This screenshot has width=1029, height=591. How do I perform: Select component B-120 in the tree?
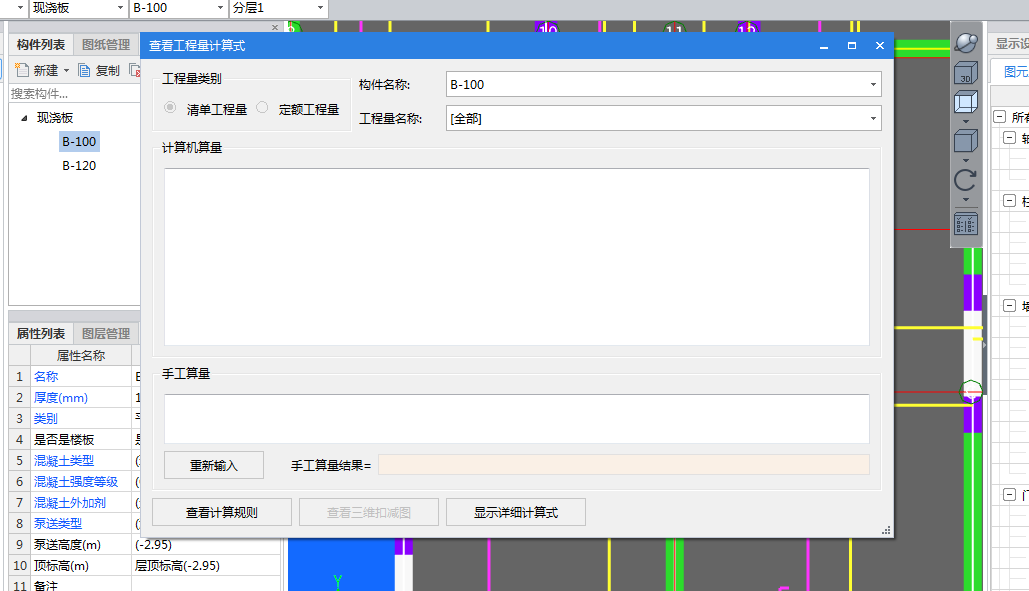tap(79, 166)
